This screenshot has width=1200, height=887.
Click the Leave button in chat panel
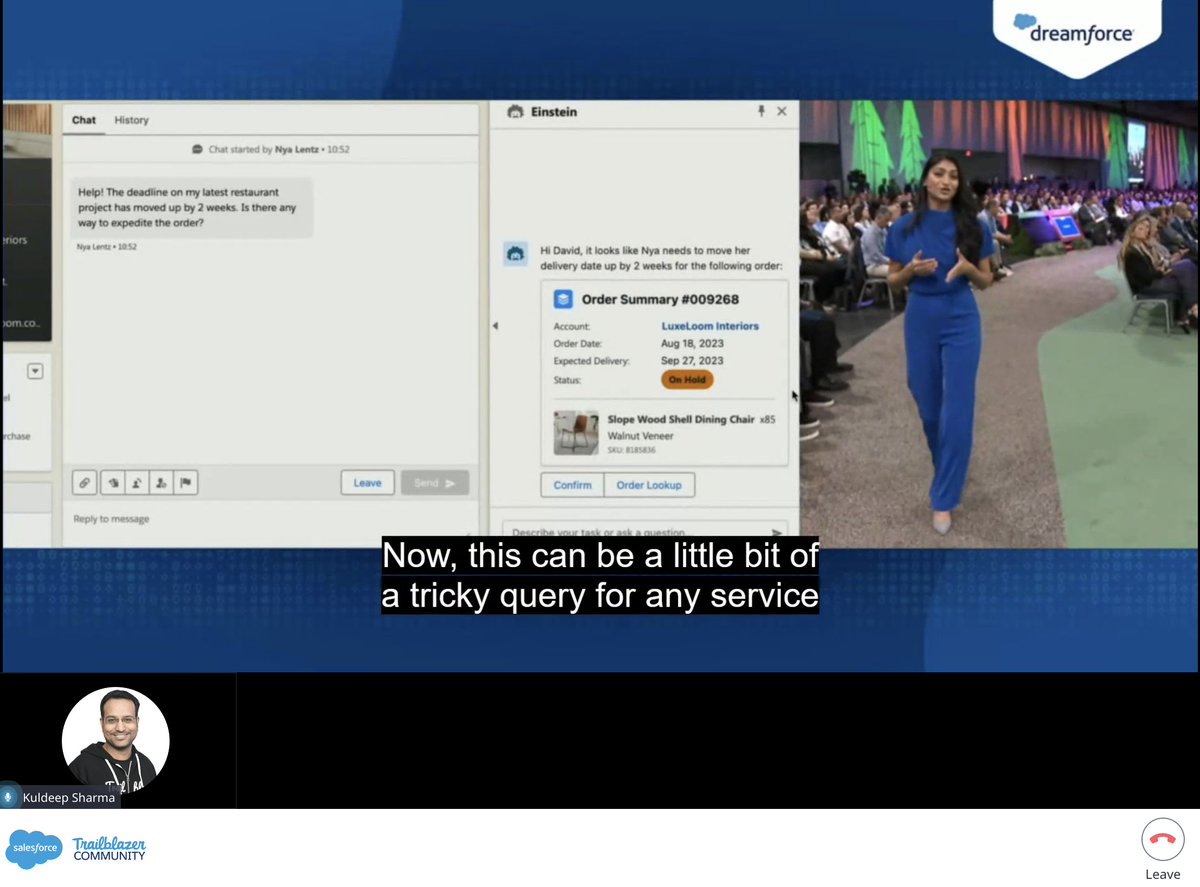[367, 483]
